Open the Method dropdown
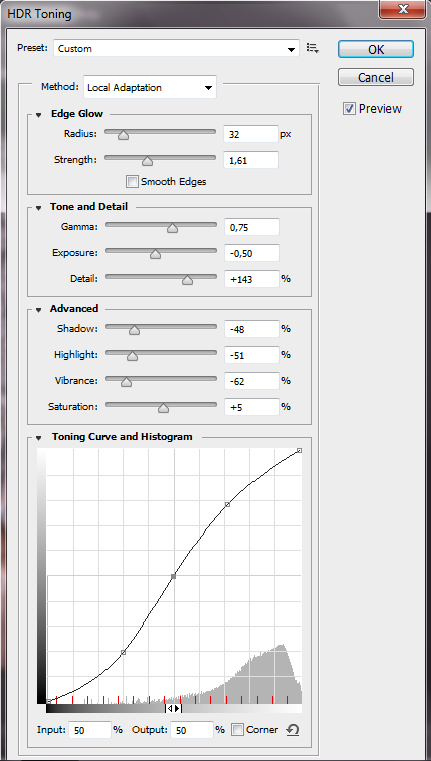Image resolution: width=431 pixels, height=761 pixels. [150, 88]
